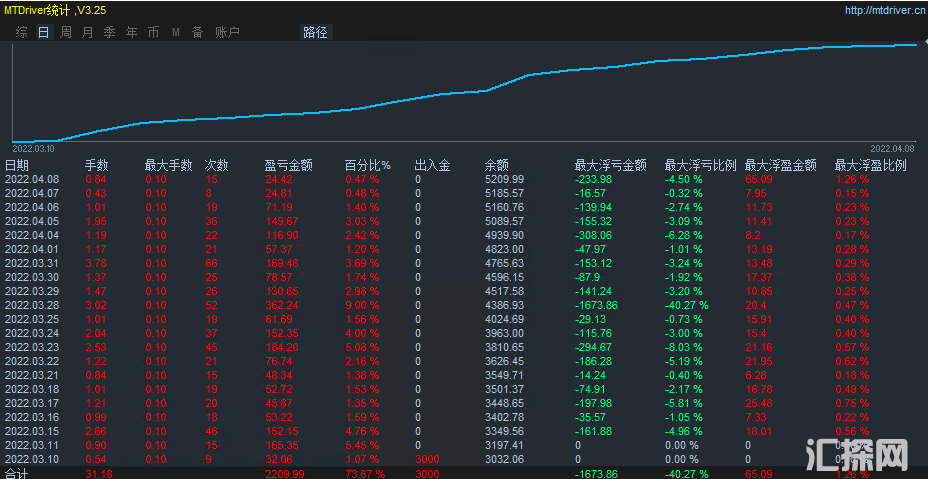Click the MTDriver统计 V3.25 title

coord(56,10)
